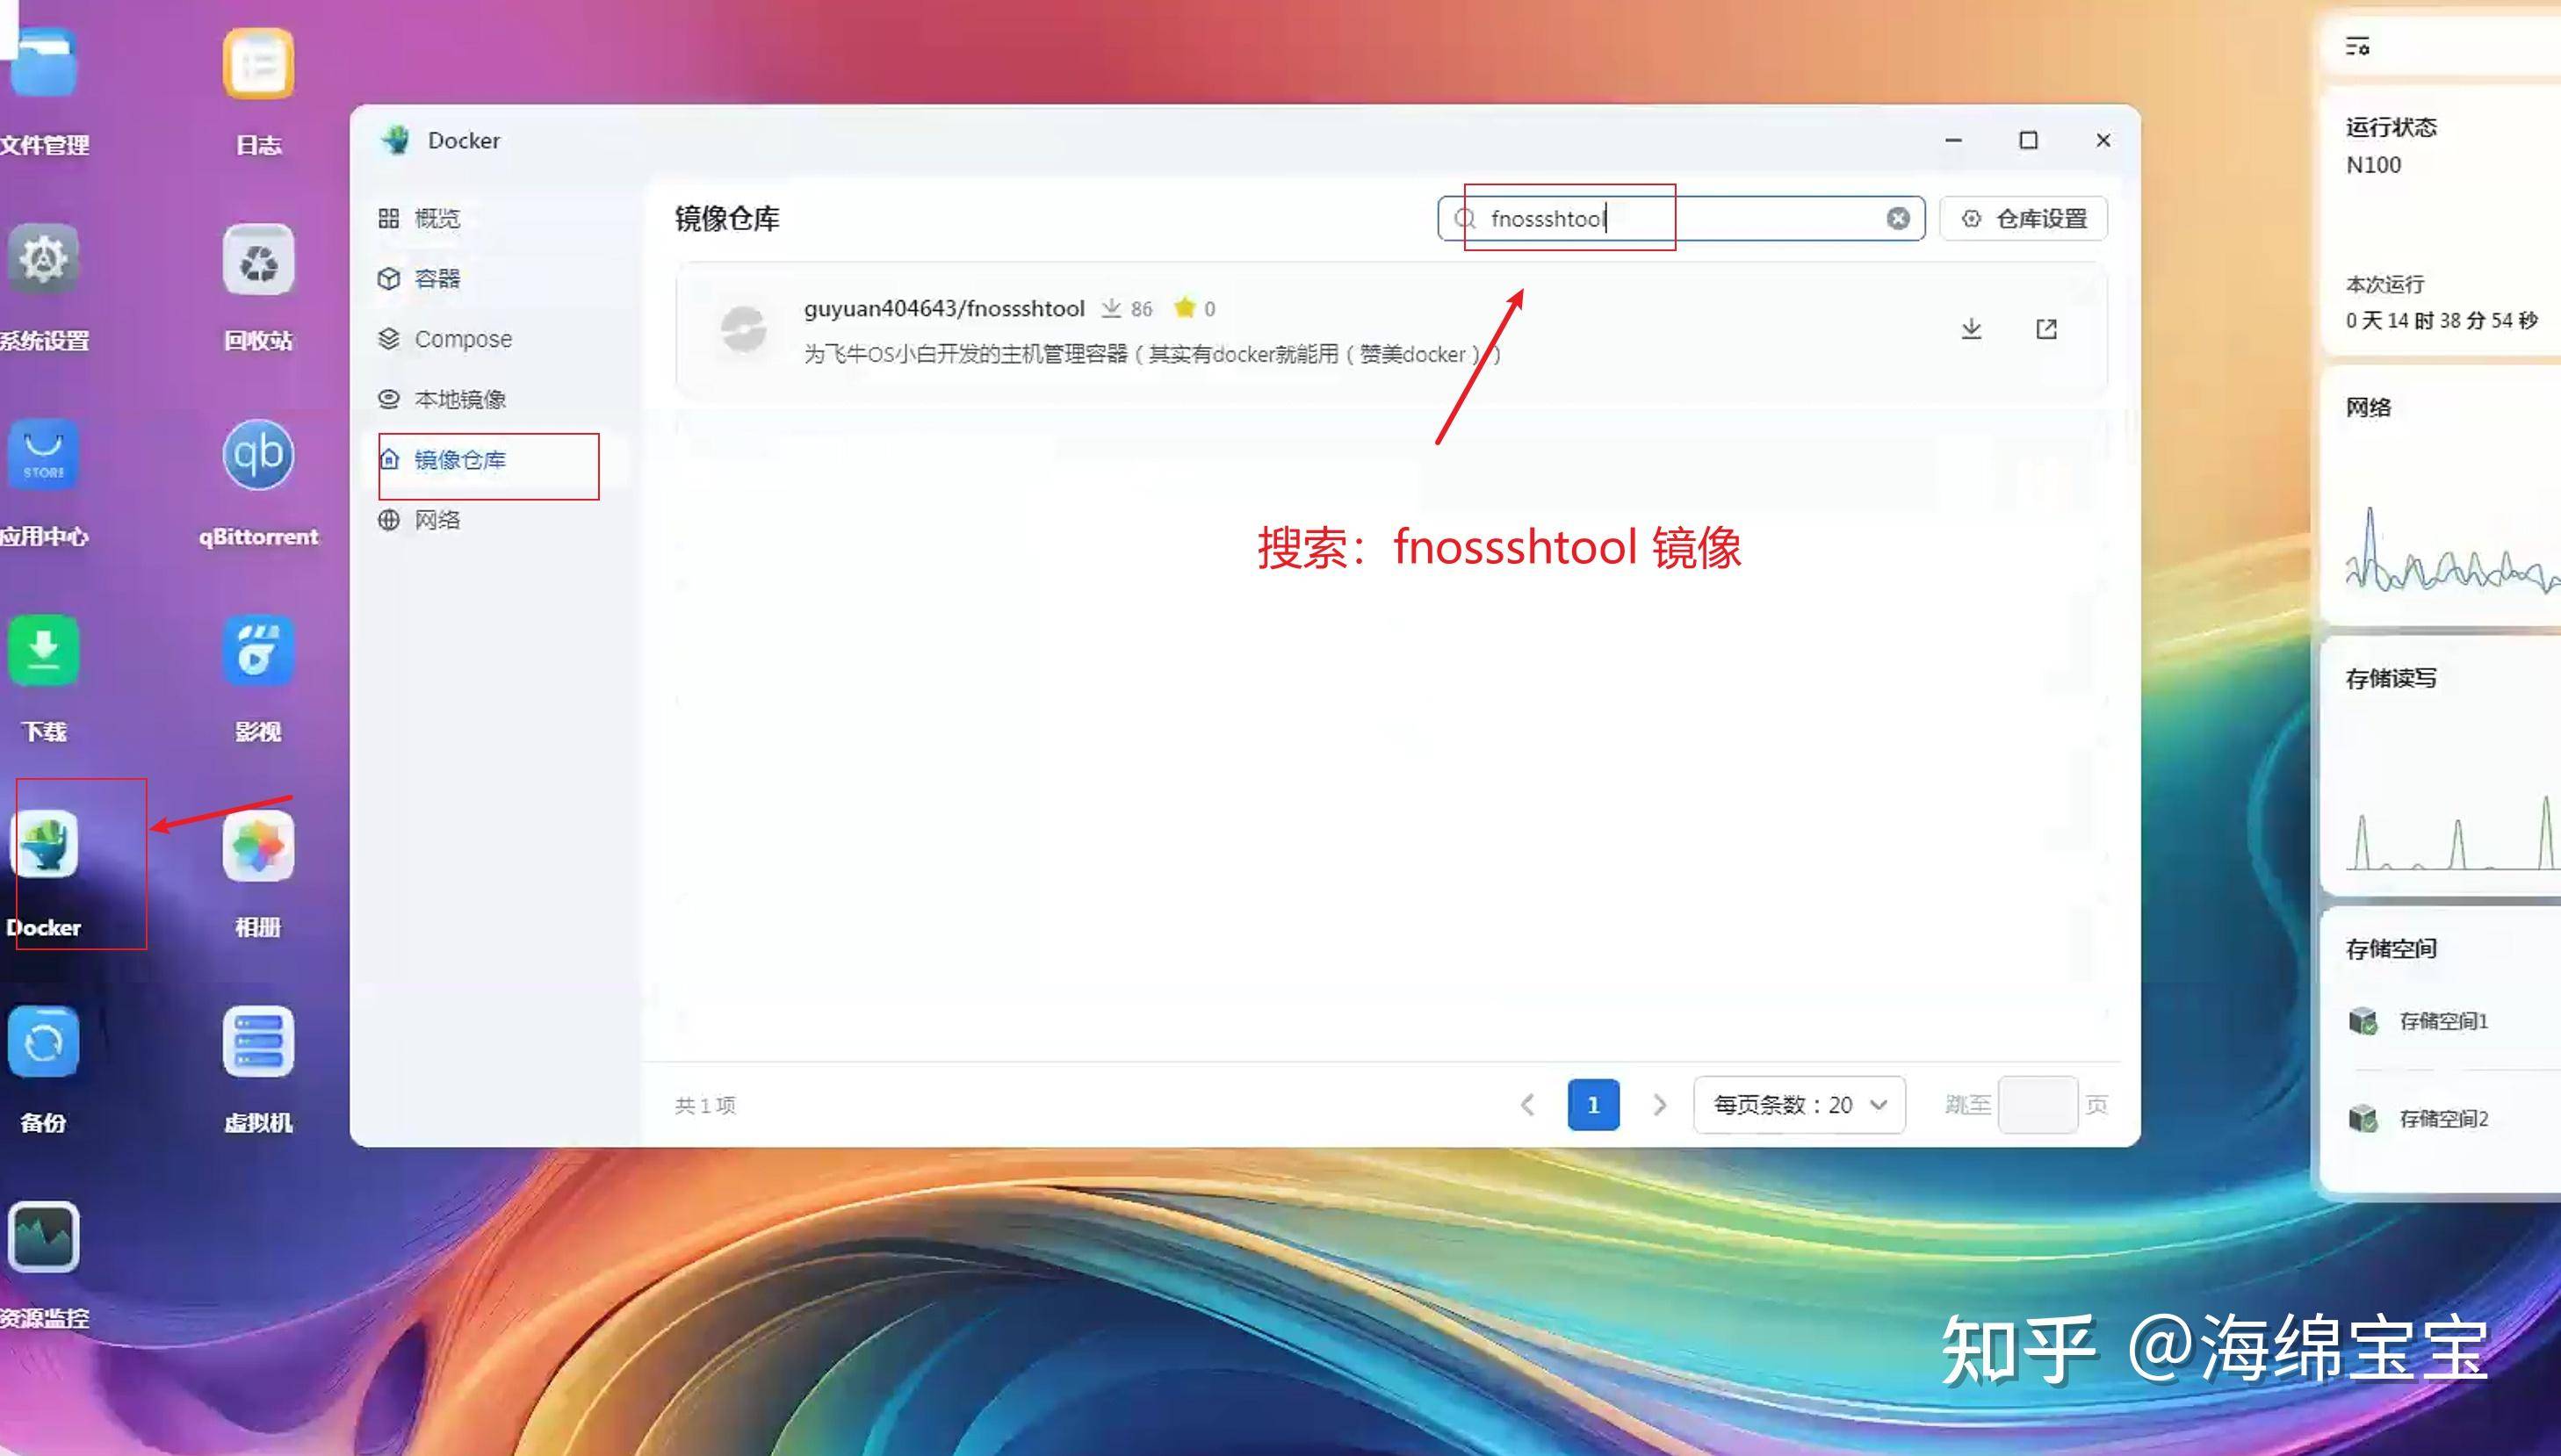Download the guyuan404643/fnossshtool image
The image size is (2561, 1456).
click(1971, 329)
